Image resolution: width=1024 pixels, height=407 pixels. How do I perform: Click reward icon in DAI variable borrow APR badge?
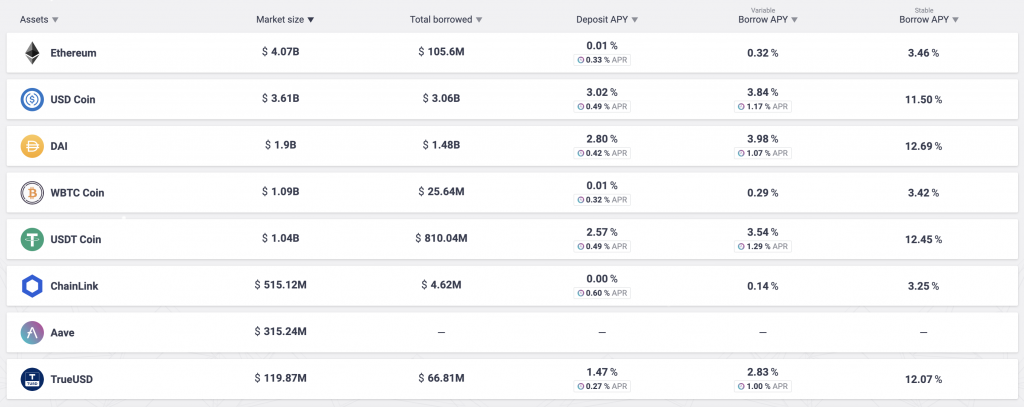coord(741,154)
